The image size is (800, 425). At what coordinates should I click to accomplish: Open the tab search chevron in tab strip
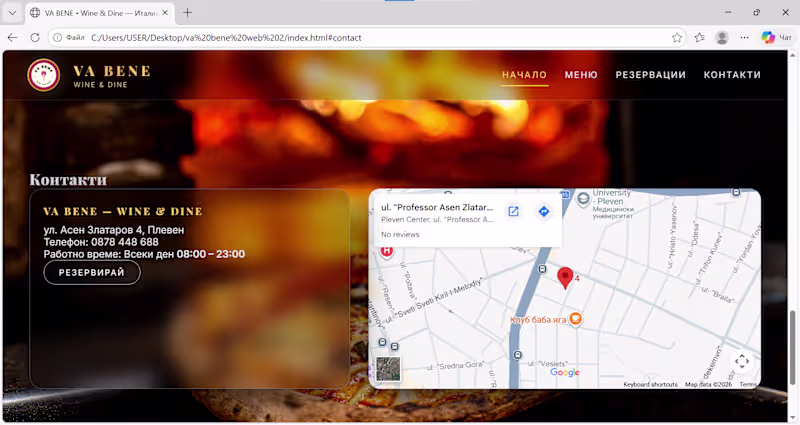tap(12, 13)
